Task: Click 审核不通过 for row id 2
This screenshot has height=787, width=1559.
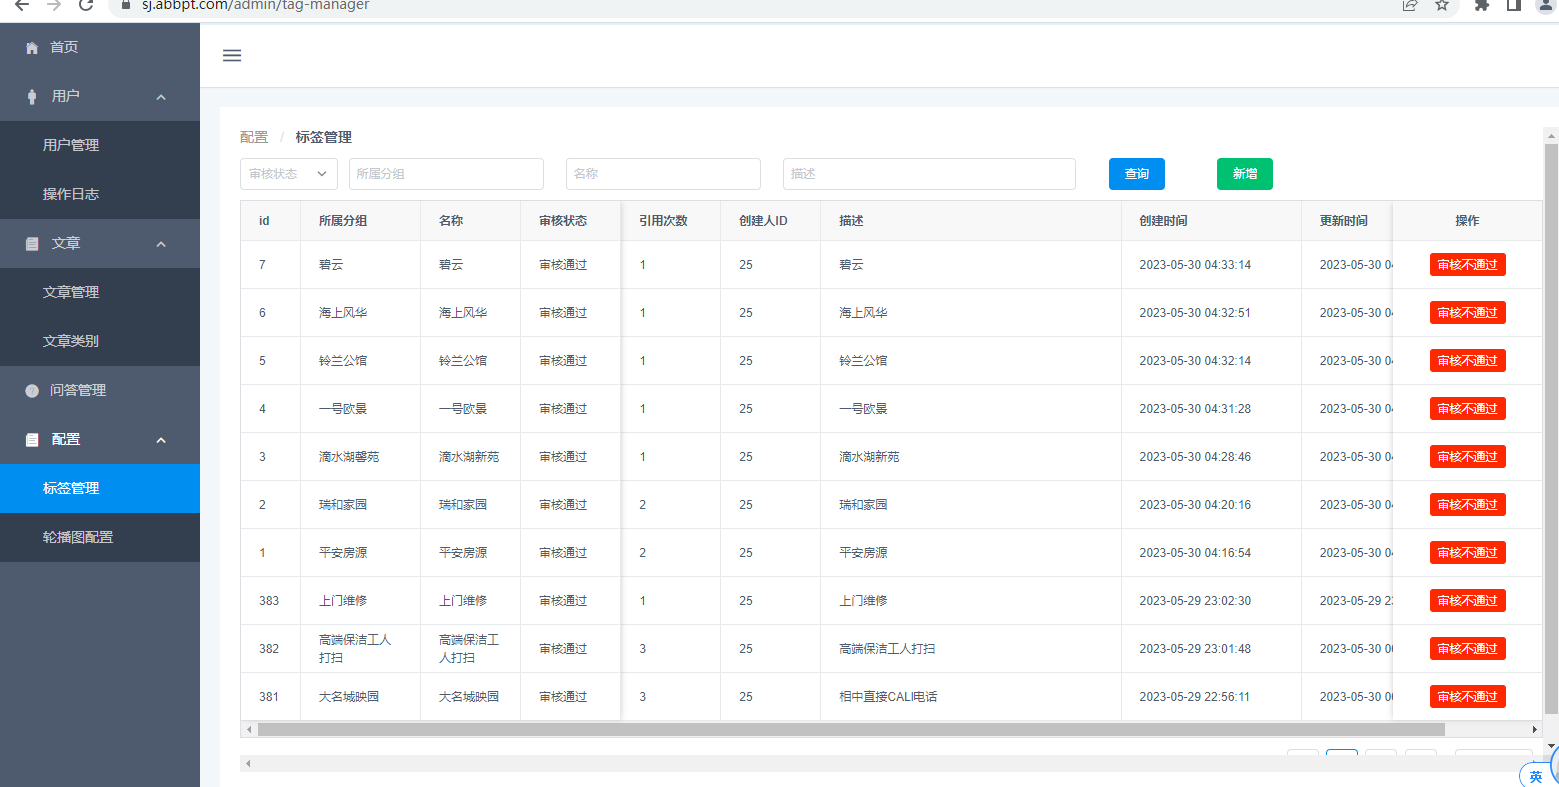Action: (1468, 505)
